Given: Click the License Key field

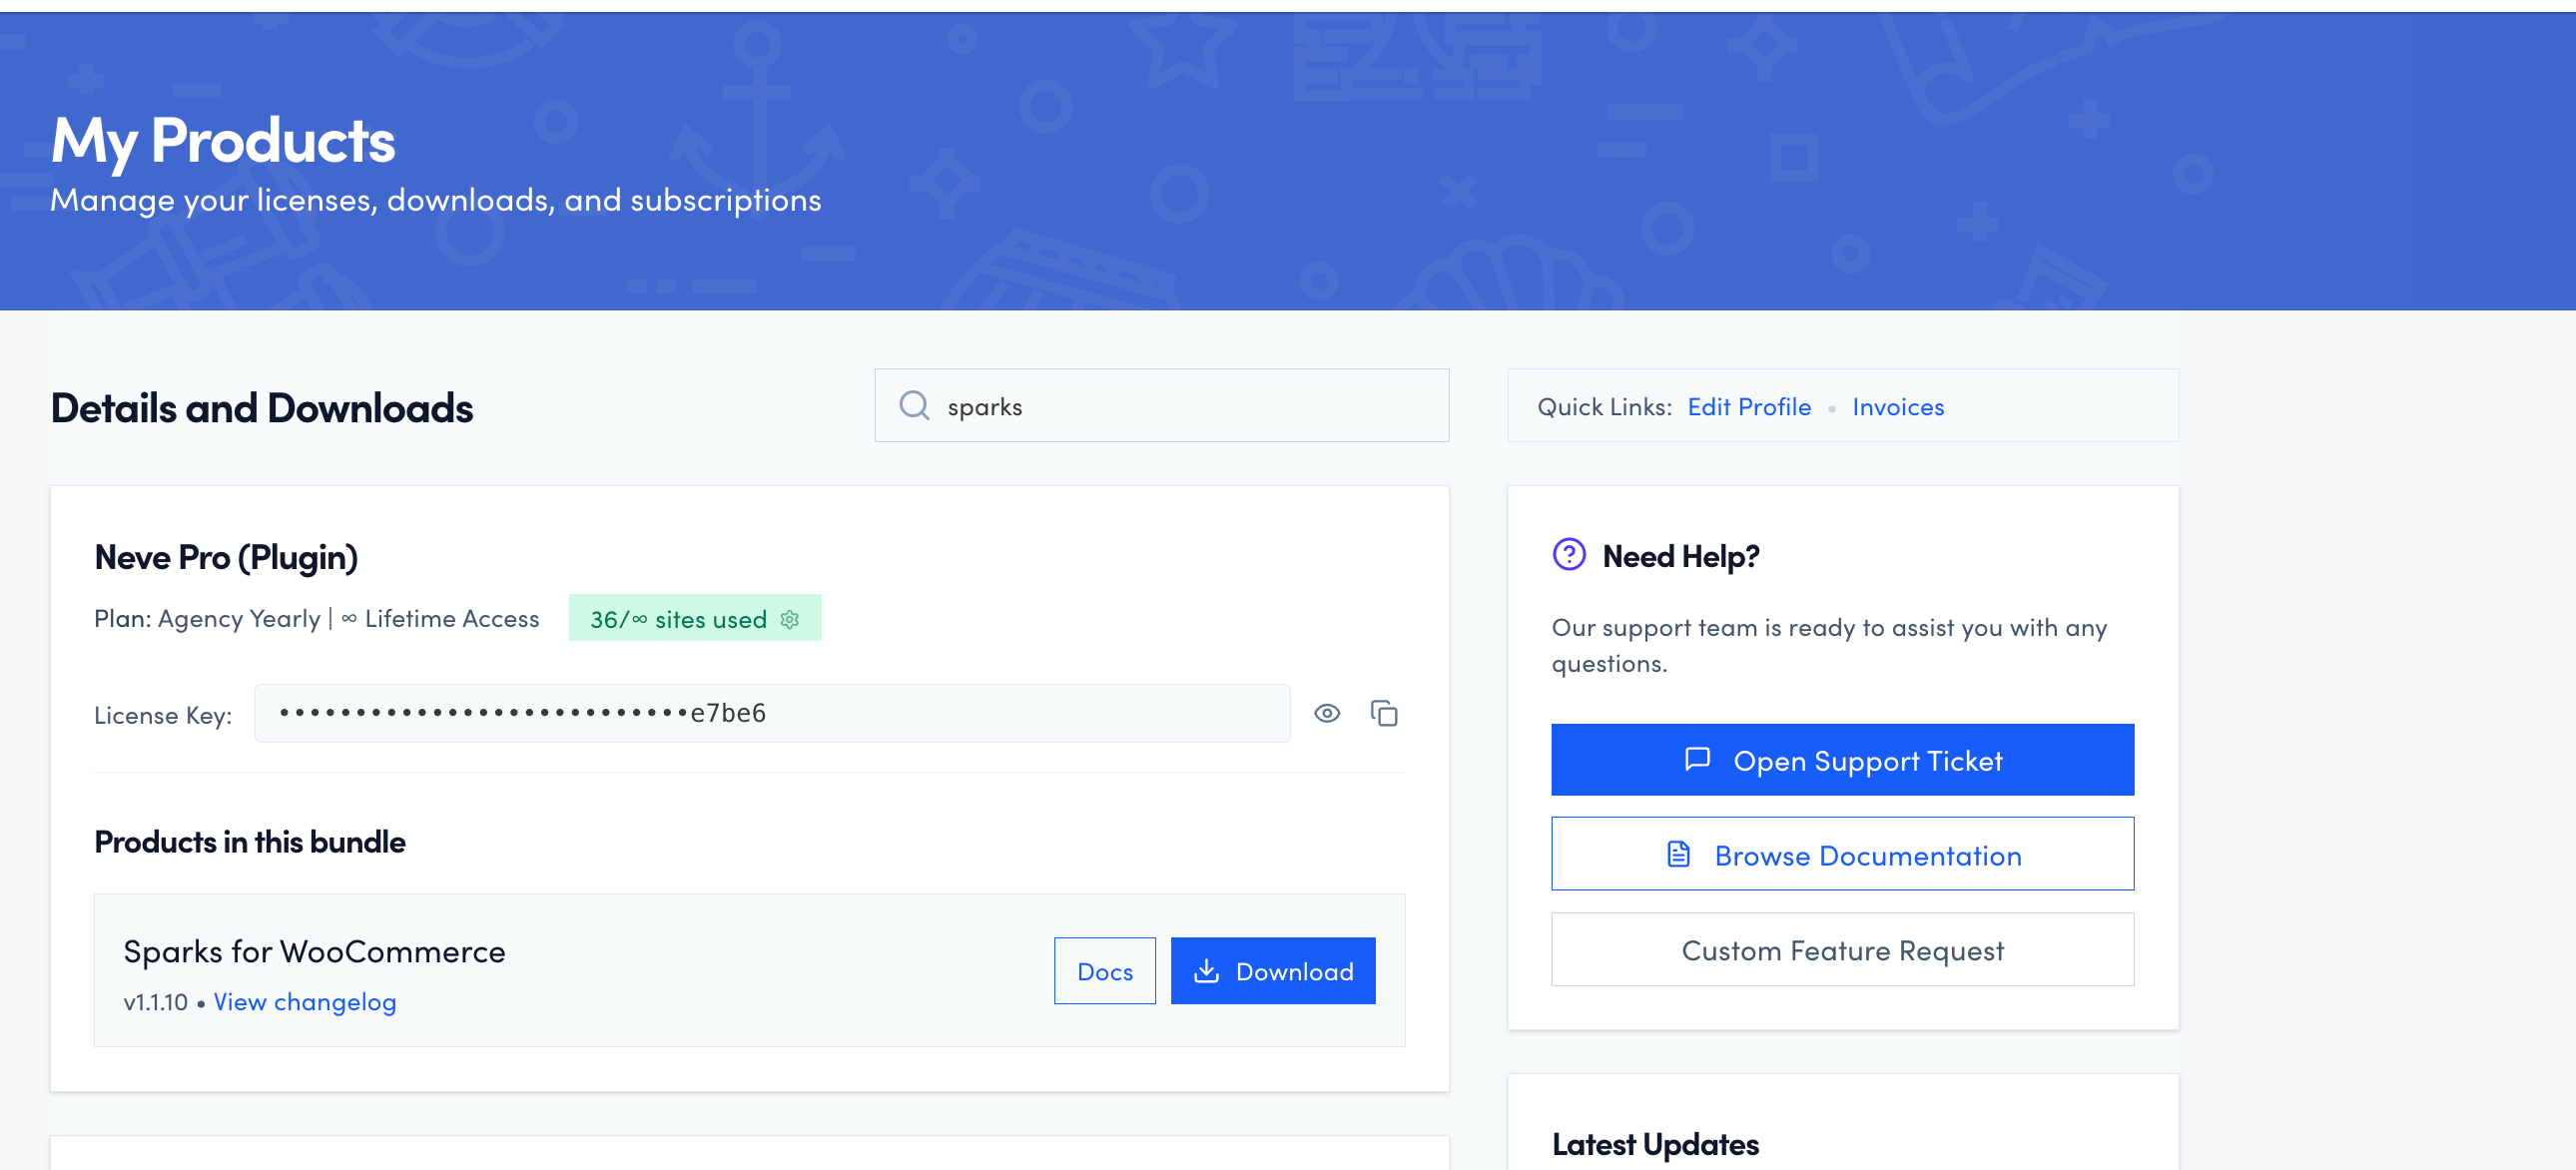Looking at the screenshot, I should click(772, 714).
